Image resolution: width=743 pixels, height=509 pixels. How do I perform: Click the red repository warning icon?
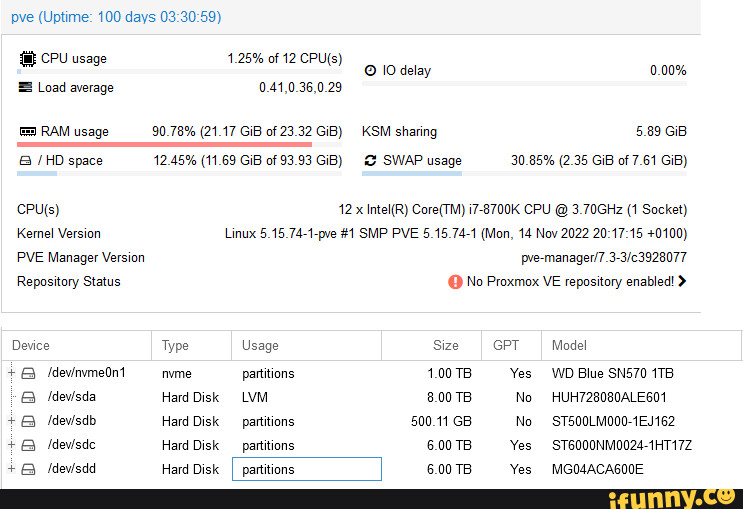tap(455, 282)
